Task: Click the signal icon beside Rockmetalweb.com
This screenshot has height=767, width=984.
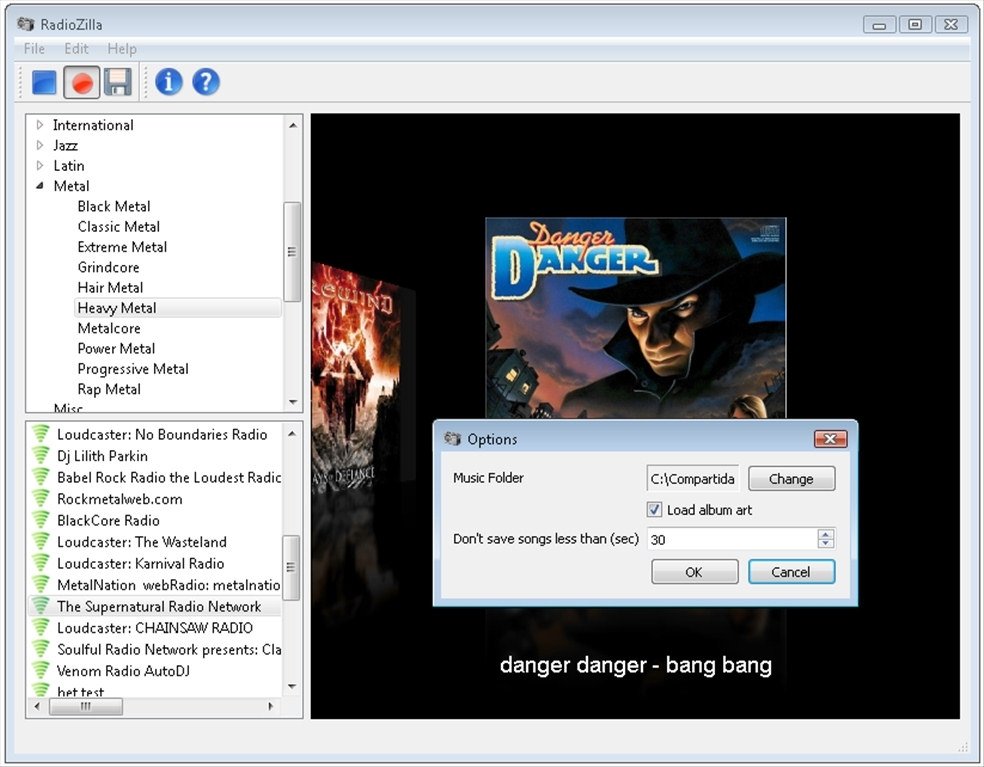Action: coord(41,498)
